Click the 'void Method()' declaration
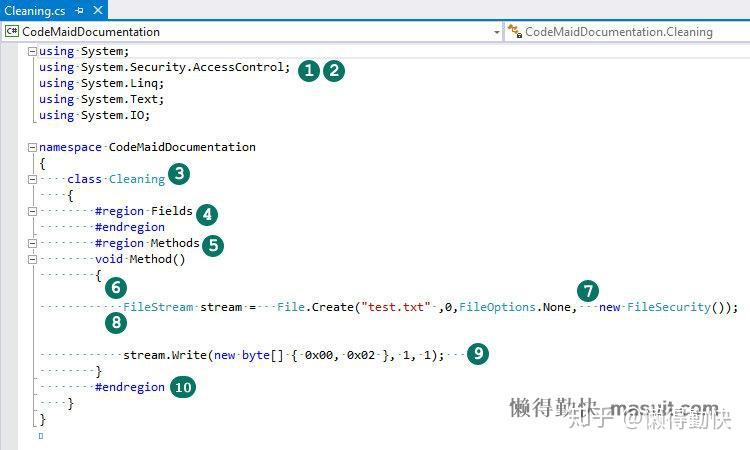 (140, 259)
